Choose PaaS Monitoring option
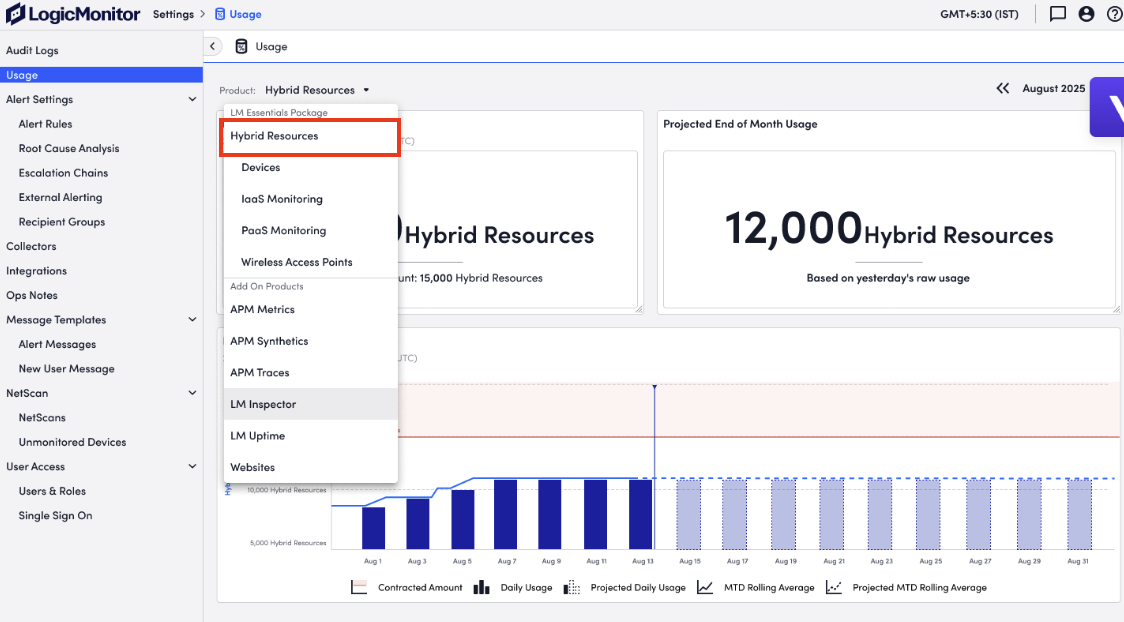The width and height of the screenshot is (1124, 622). click(310, 230)
